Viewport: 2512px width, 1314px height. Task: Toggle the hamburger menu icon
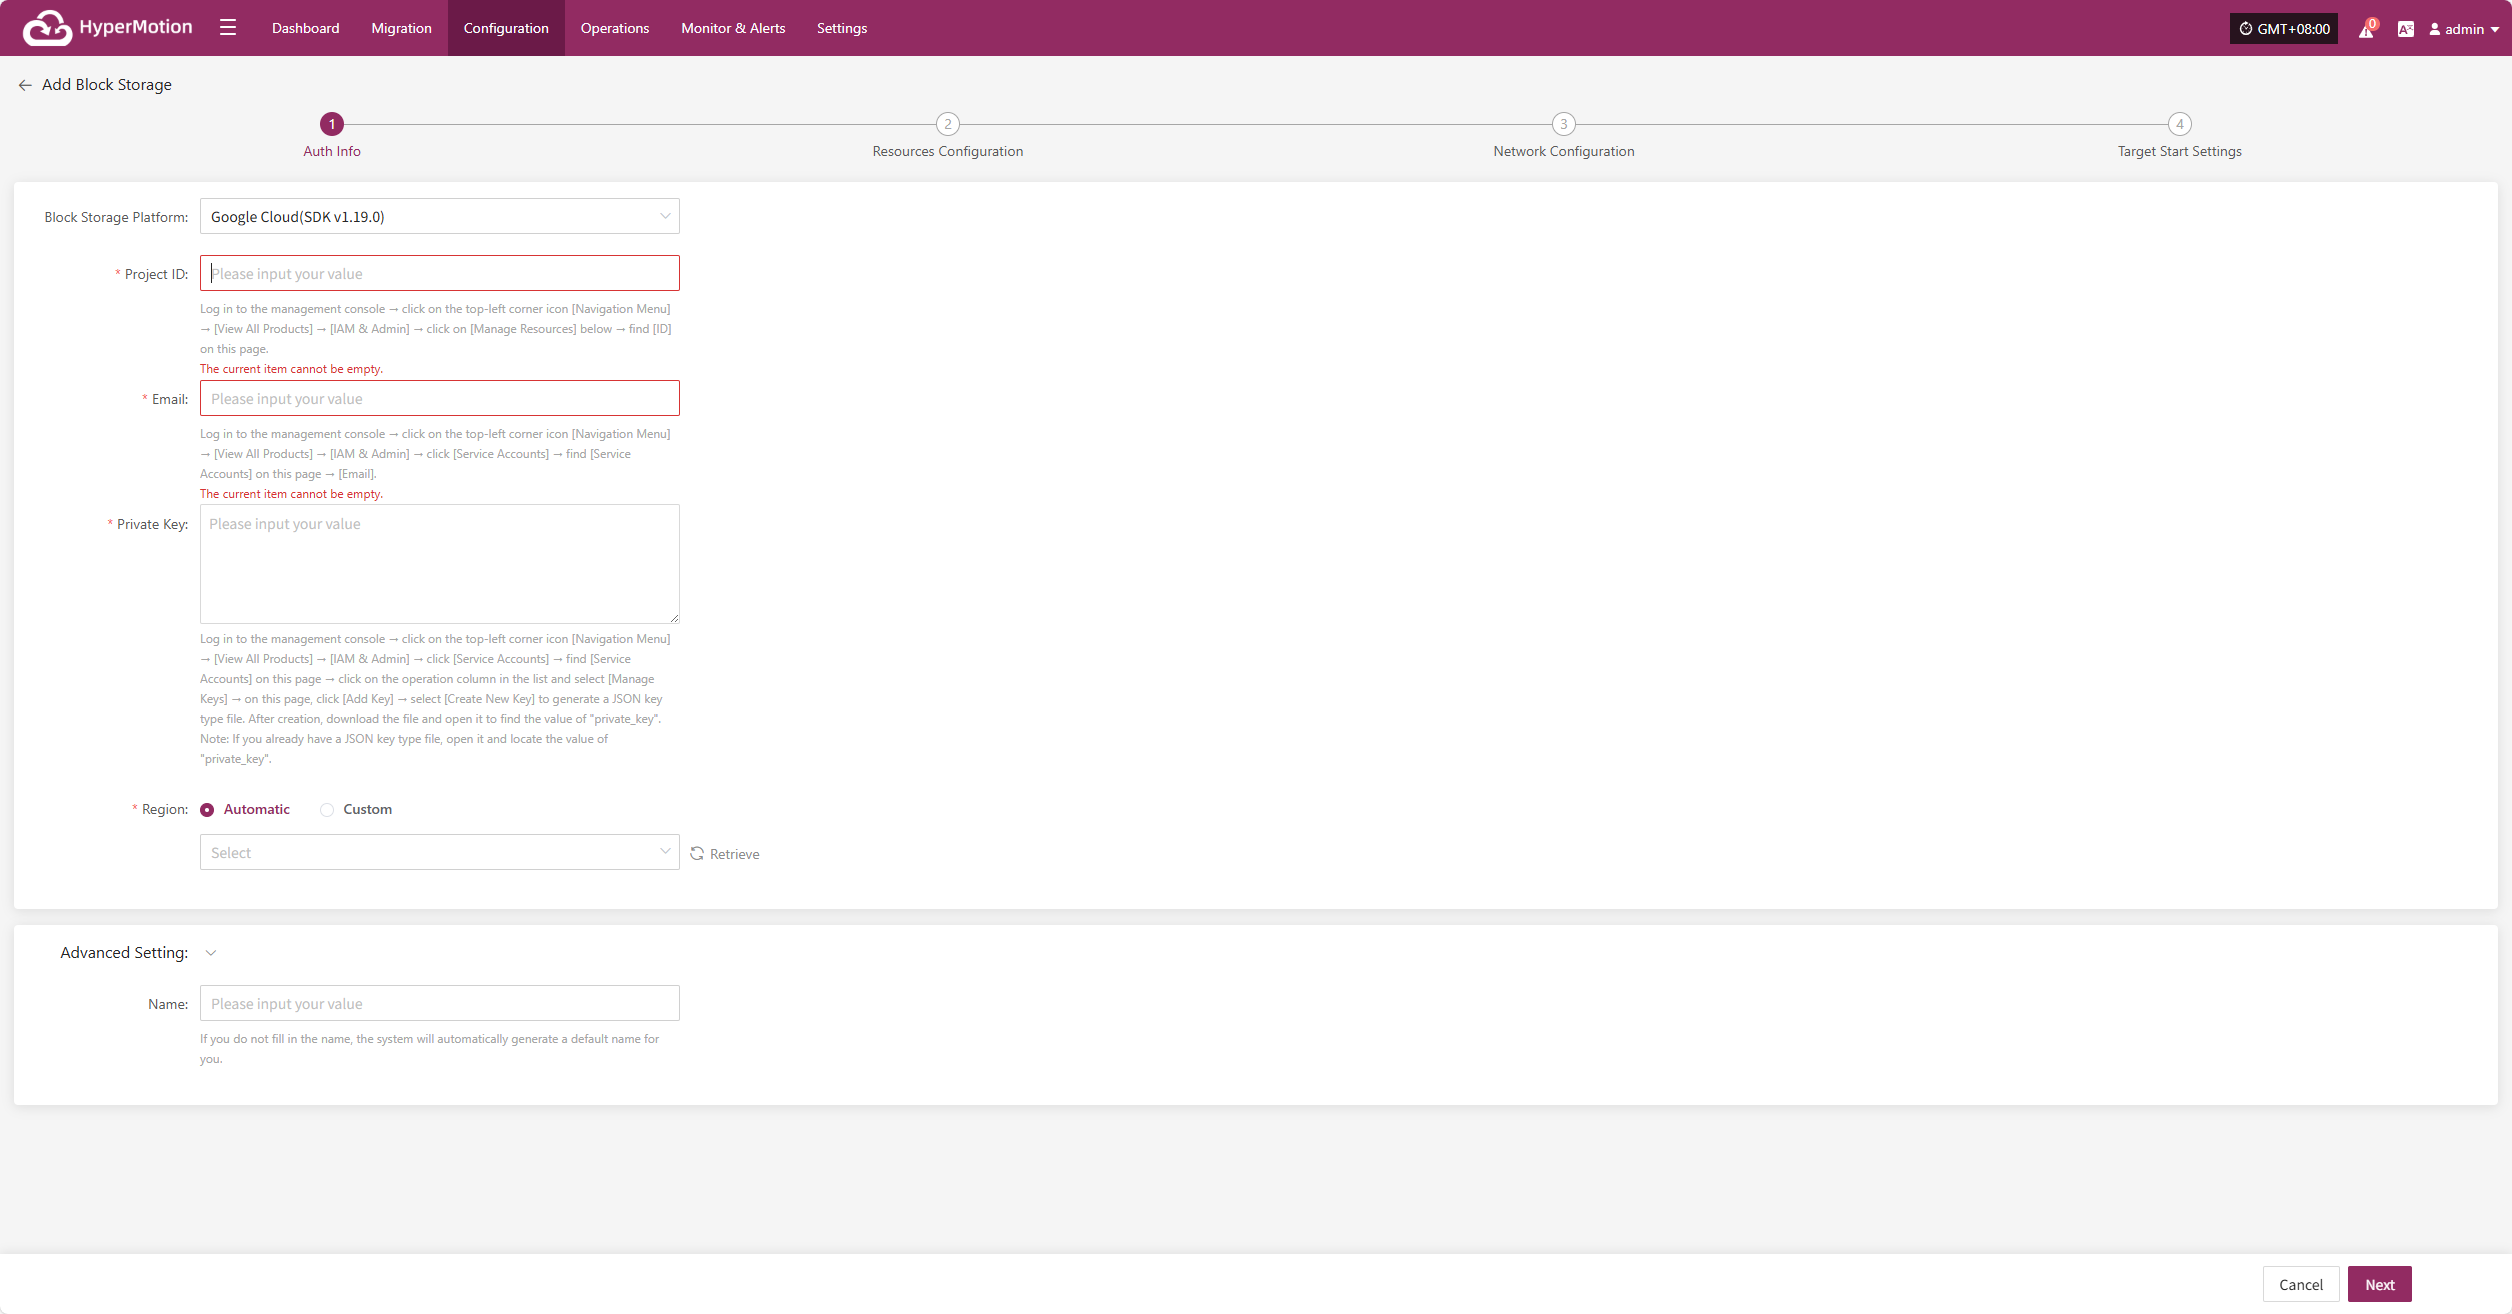pyautogui.click(x=228, y=28)
